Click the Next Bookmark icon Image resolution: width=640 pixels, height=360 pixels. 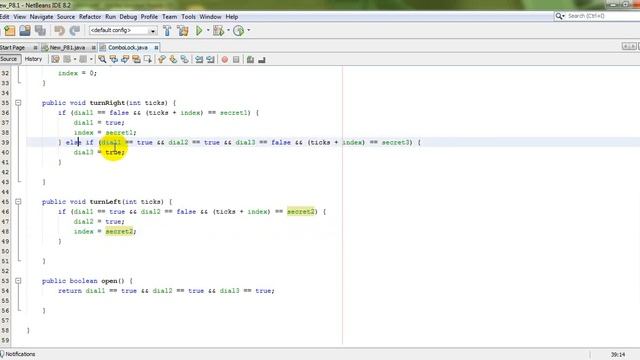pyautogui.click(x=173, y=60)
